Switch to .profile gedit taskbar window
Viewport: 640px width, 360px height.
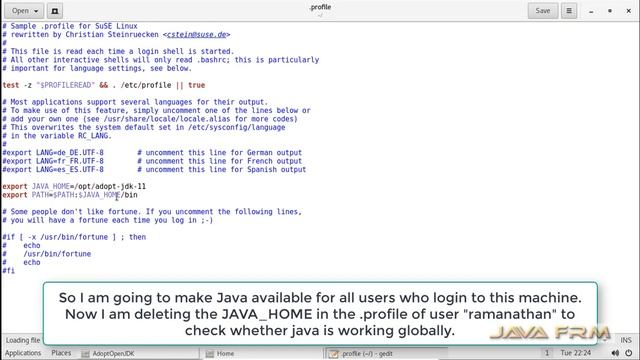click(x=386, y=353)
